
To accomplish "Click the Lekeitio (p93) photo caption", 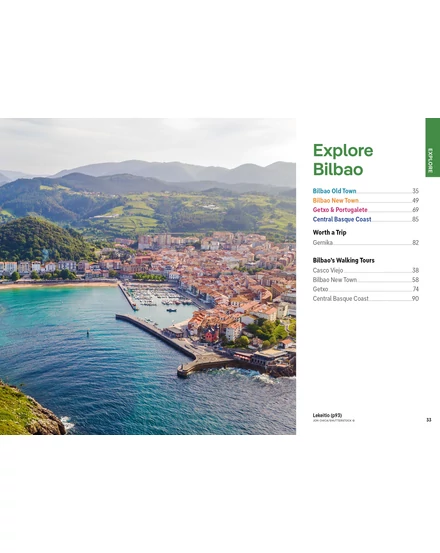I will click(327, 415).
